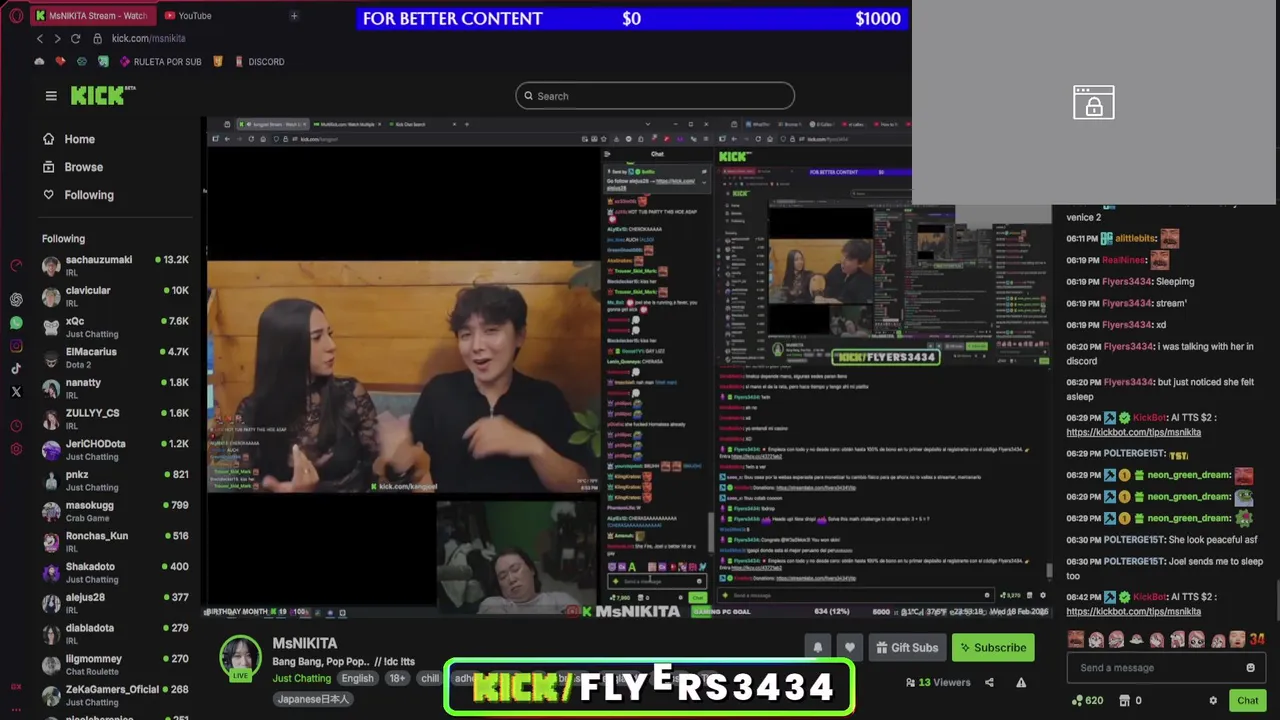The height and width of the screenshot is (720, 1280).
Task: Open nanatty channel from Following list
Action: click(x=115, y=388)
